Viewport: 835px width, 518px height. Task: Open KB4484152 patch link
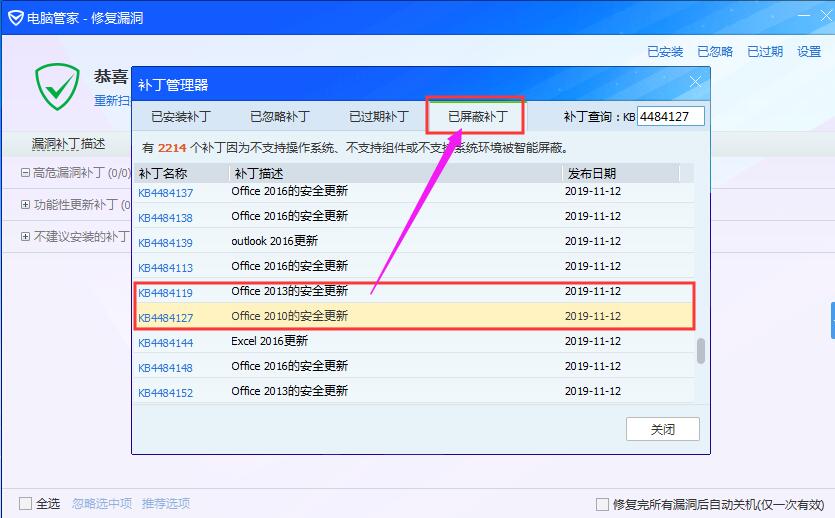click(166, 393)
